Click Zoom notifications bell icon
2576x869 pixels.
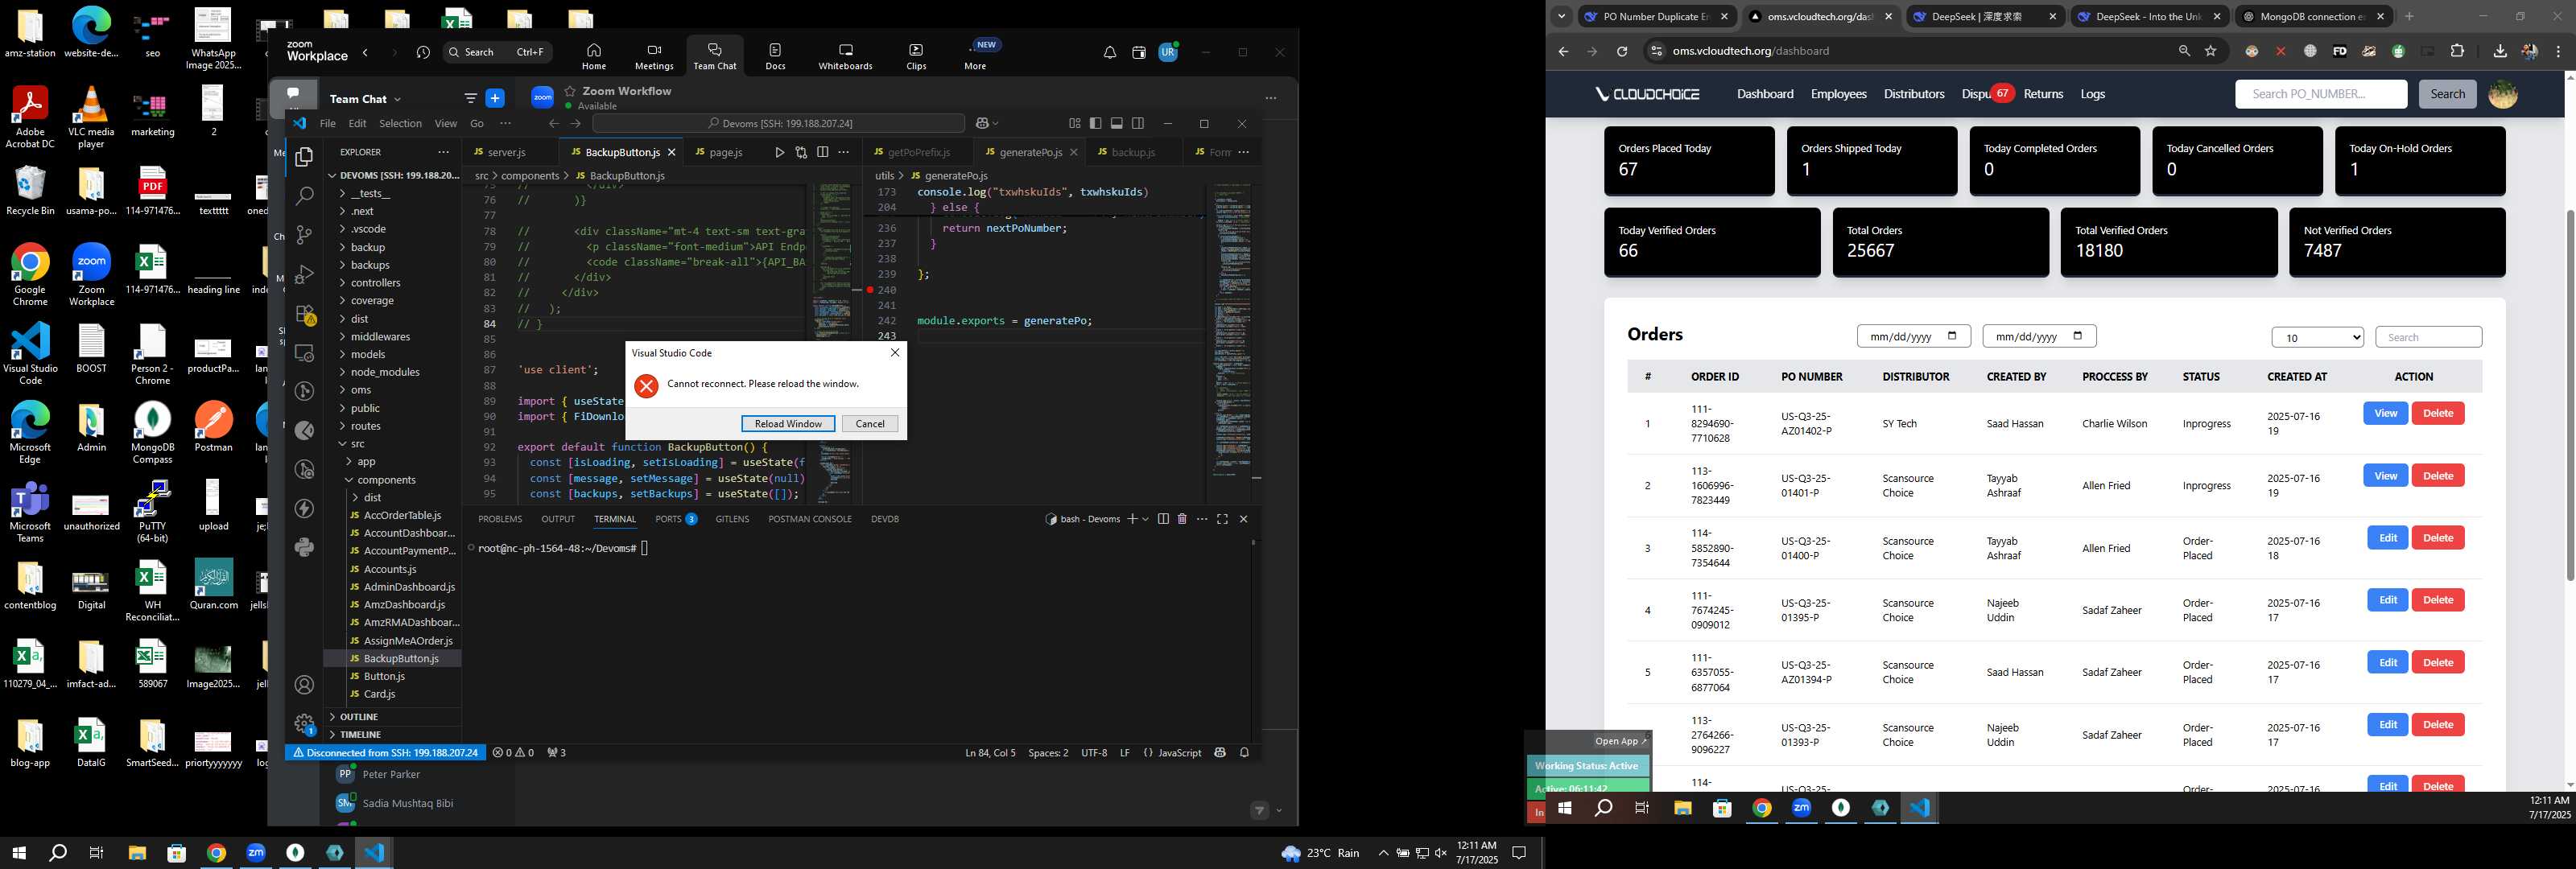[x=1110, y=53]
